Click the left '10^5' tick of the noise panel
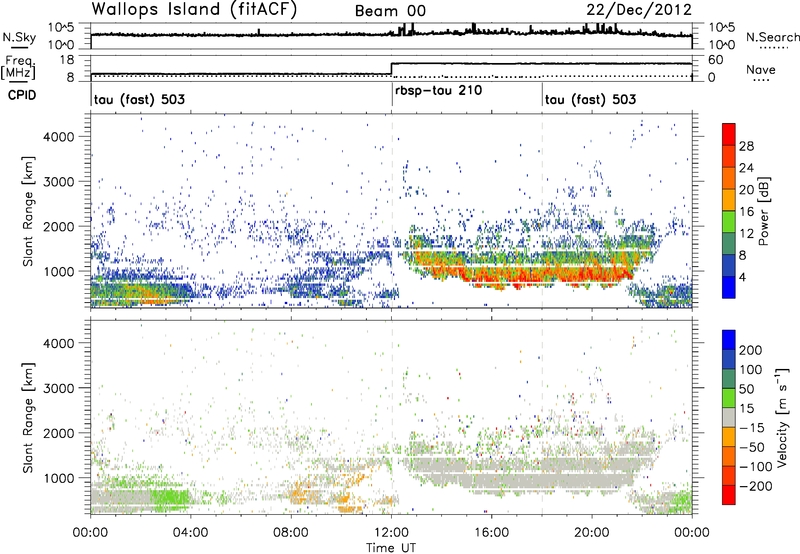The height and width of the screenshot is (554, 800). pyautogui.click(x=61, y=28)
